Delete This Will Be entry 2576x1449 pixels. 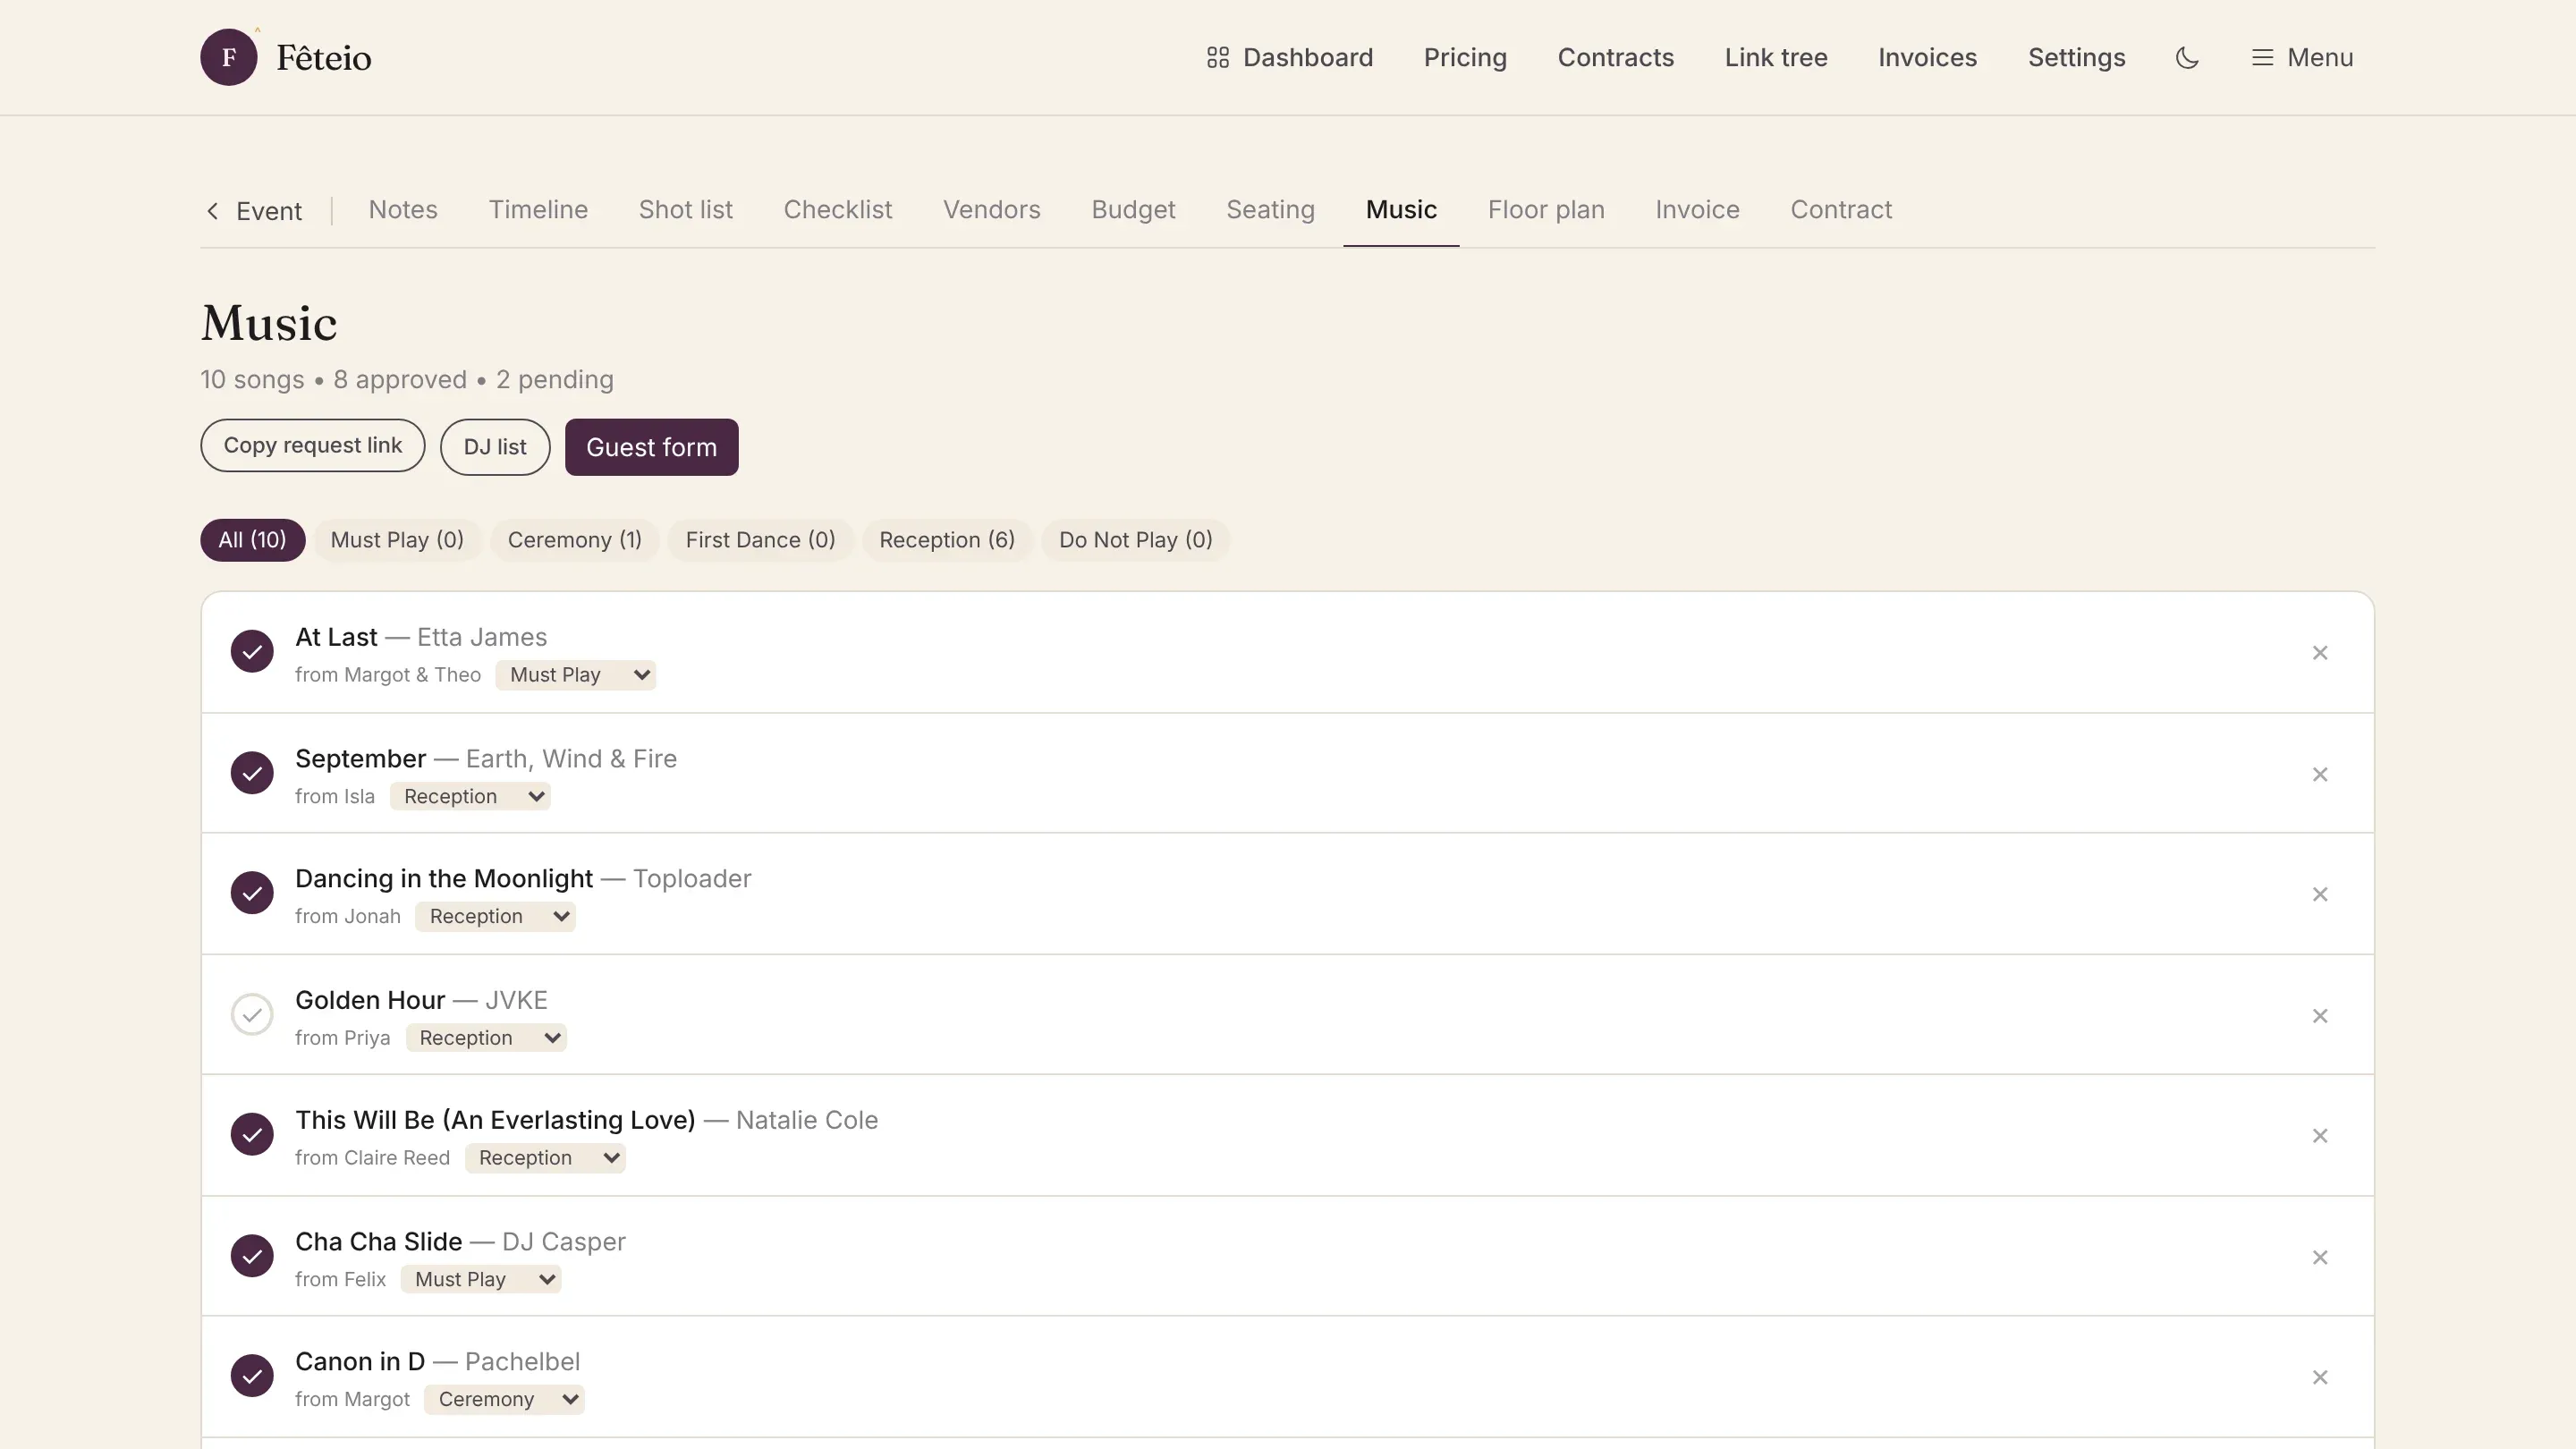pyautogui.click(x=2320, y=1136)
